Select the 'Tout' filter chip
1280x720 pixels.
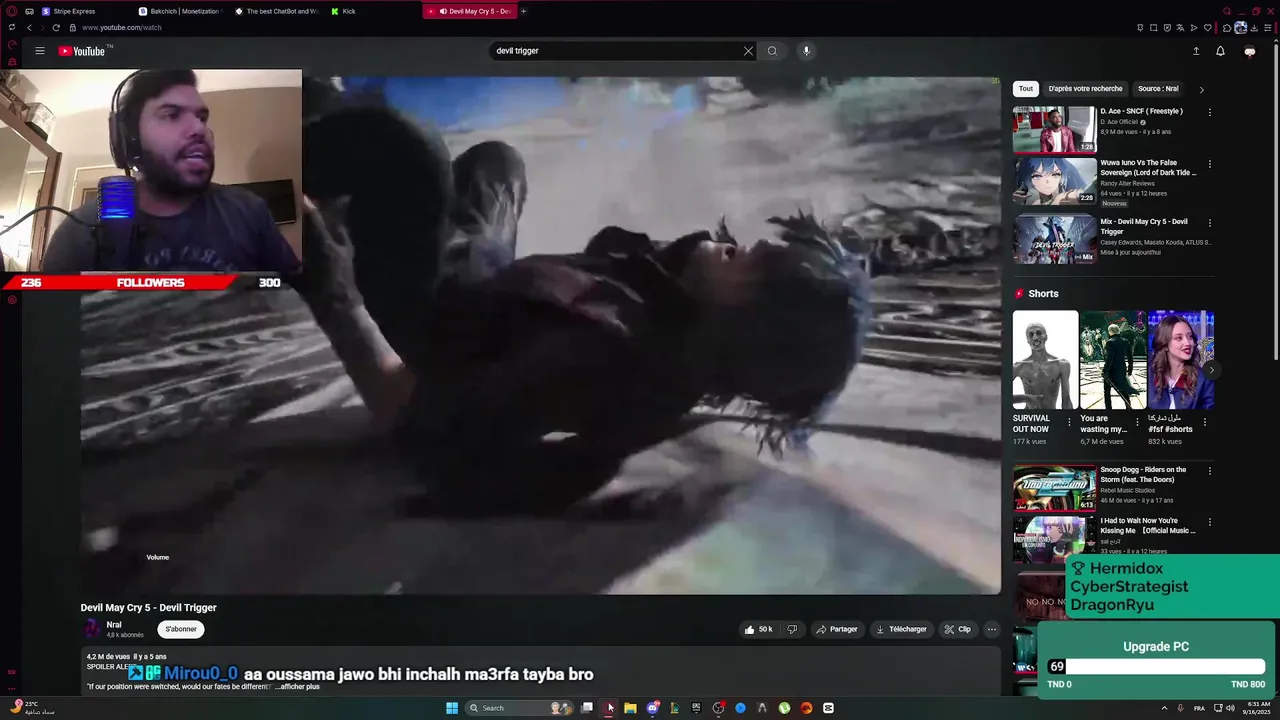(1026, 89)
